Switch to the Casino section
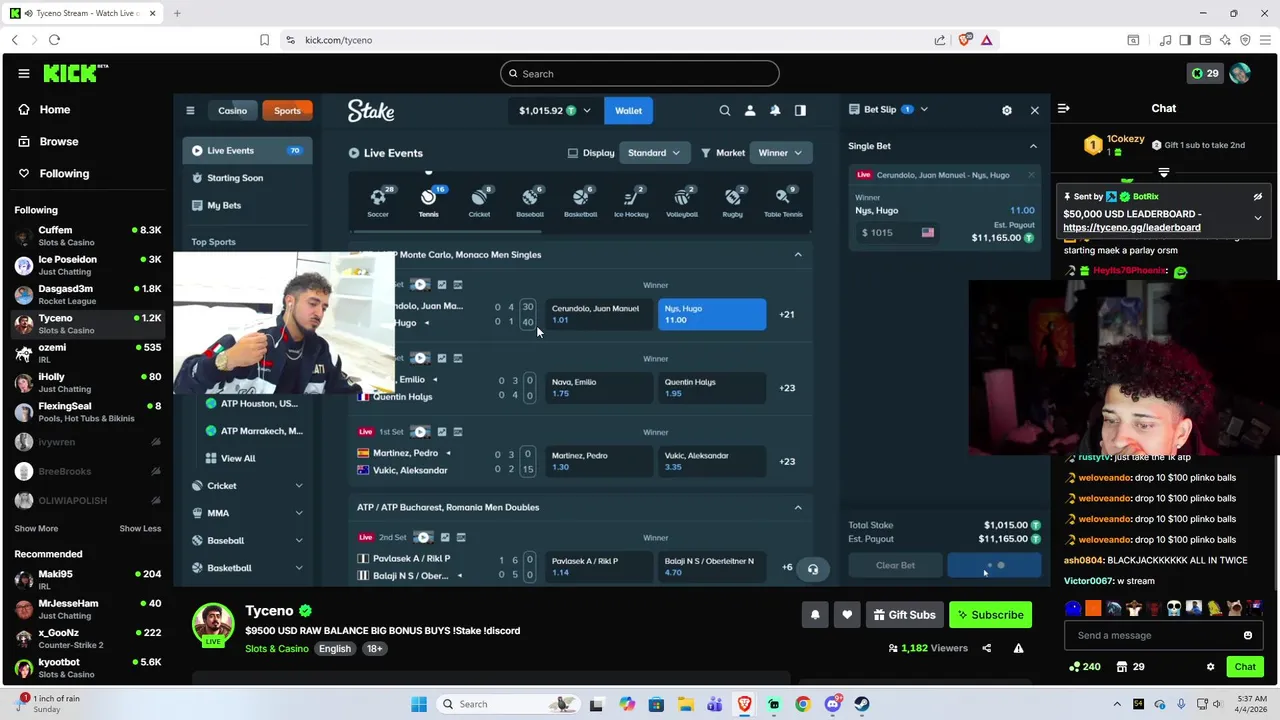 click(x=233, y=111)
